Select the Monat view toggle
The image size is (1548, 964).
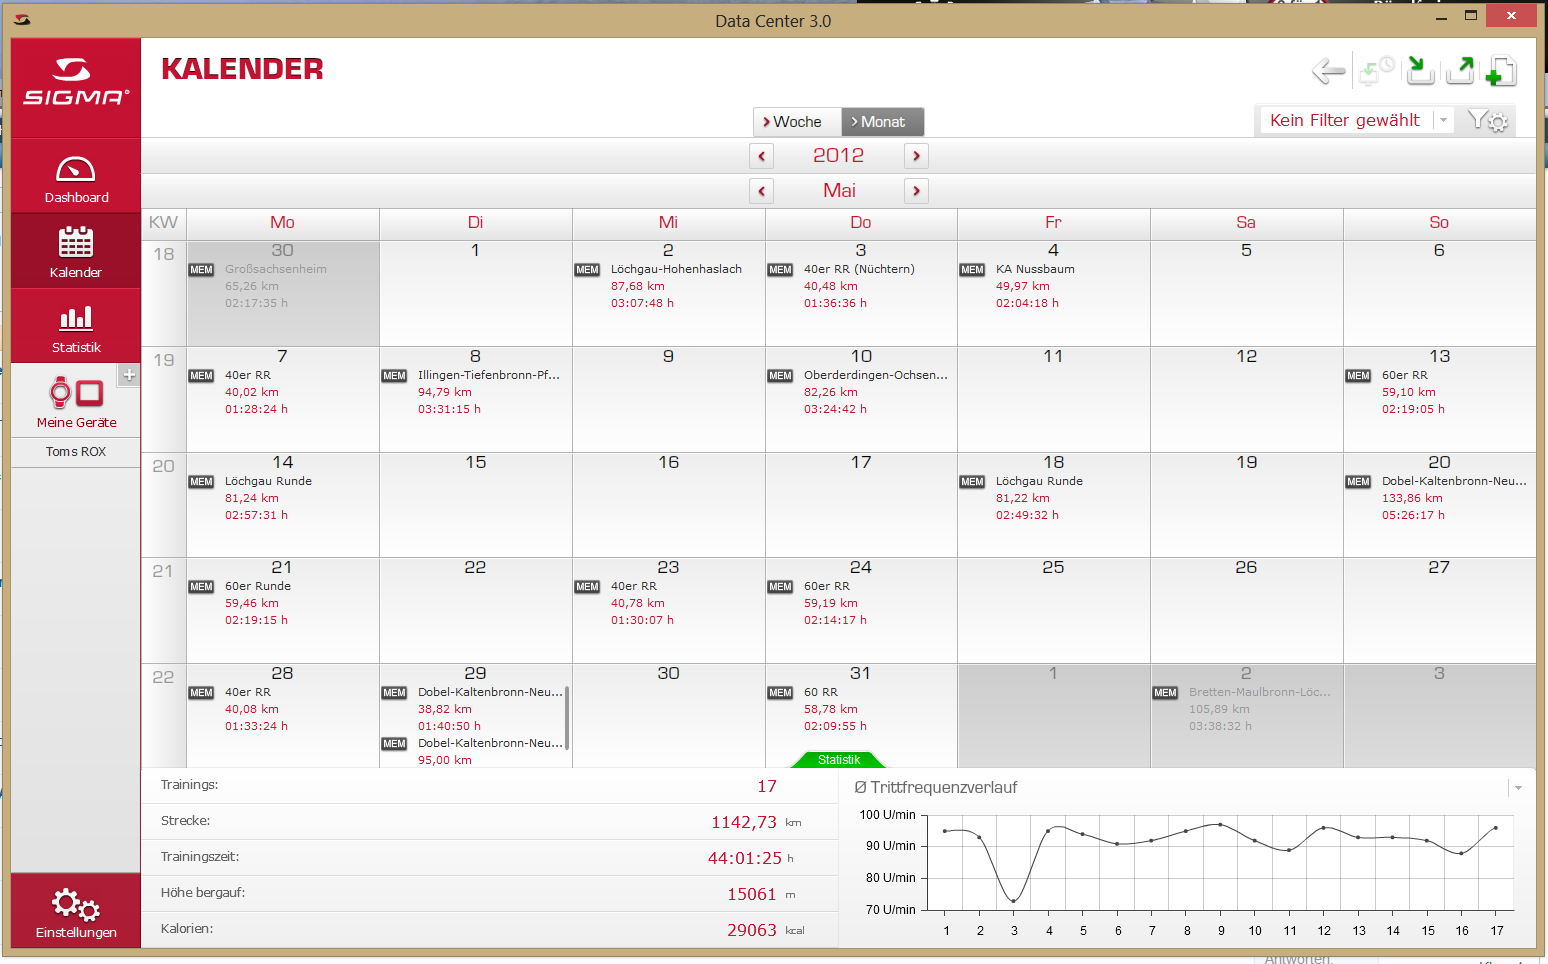(x=882, y=122)
